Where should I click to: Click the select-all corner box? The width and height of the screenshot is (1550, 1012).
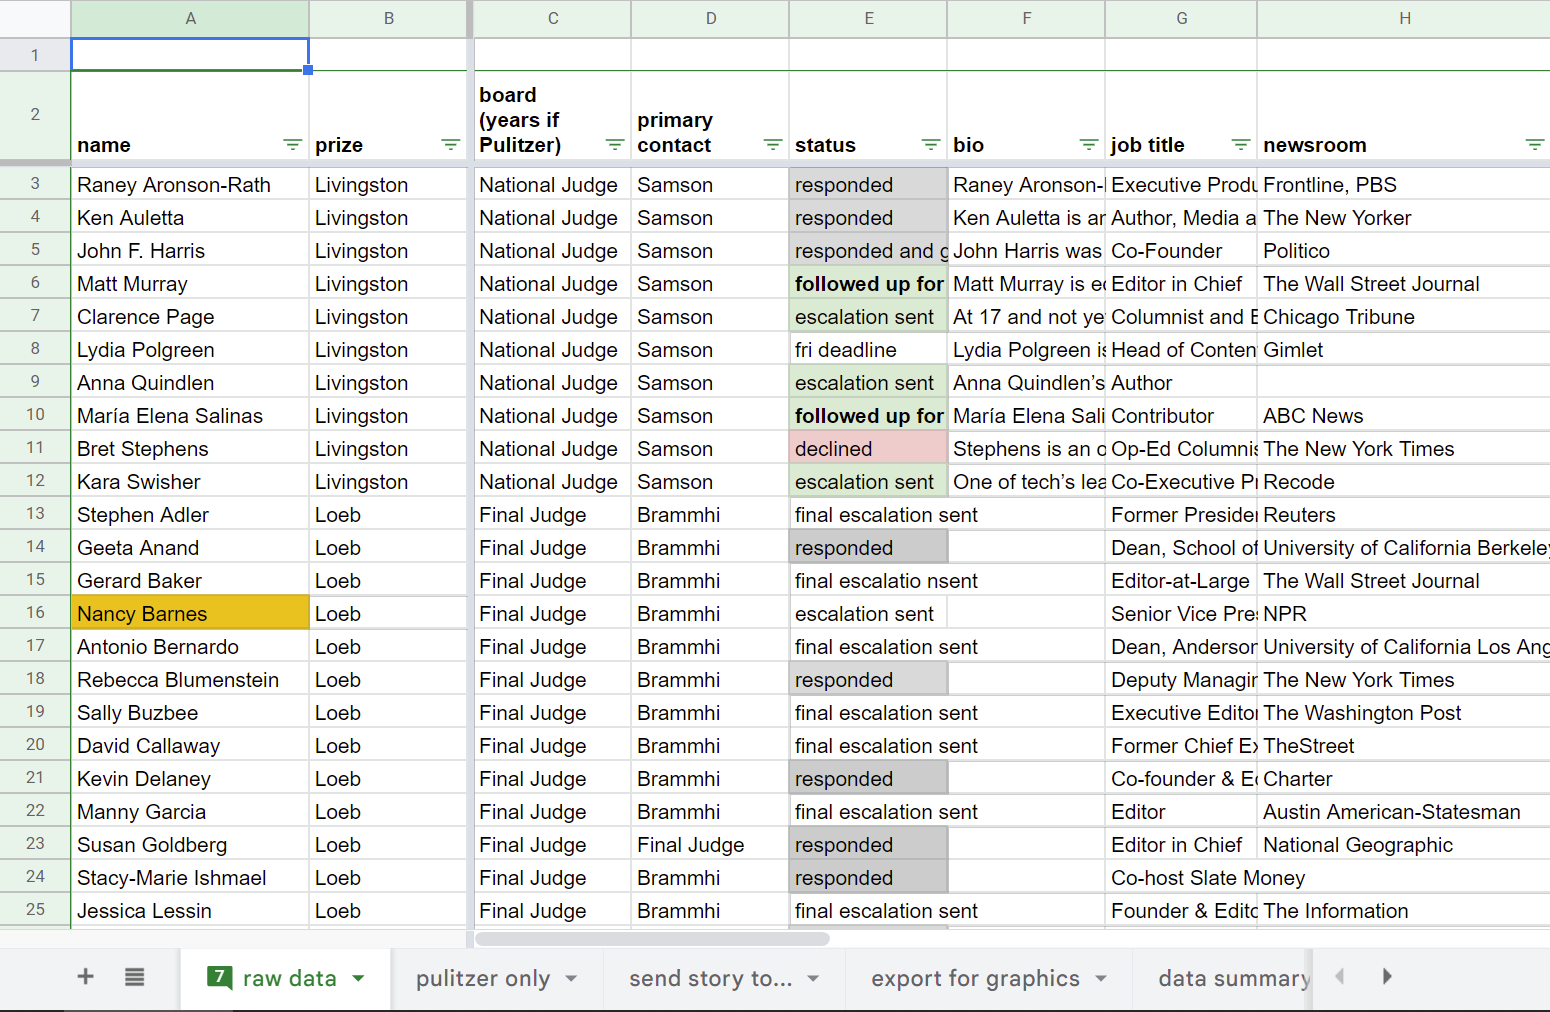pos(35,18)
